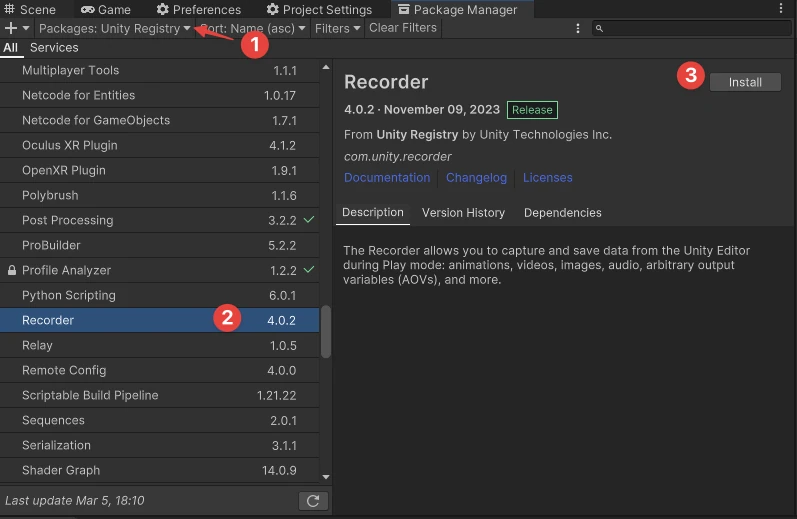Switch to the Scene tab
The height and width of the screenshot is (519, 797).
click(30, 9)
